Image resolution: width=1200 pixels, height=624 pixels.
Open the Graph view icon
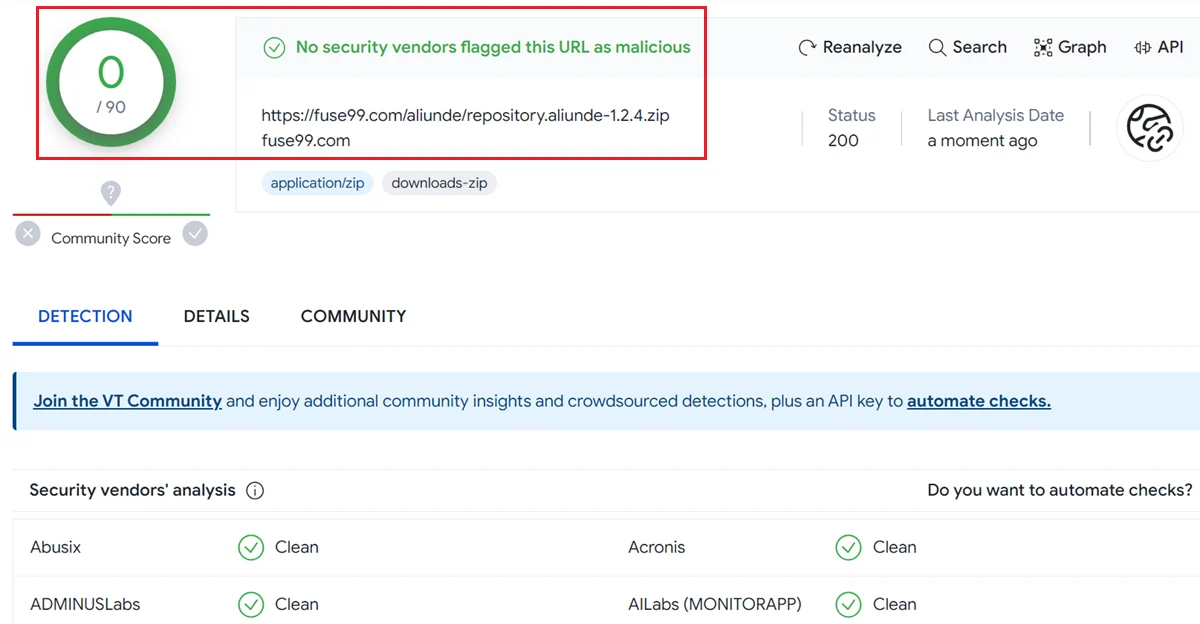coord(1043,48)
